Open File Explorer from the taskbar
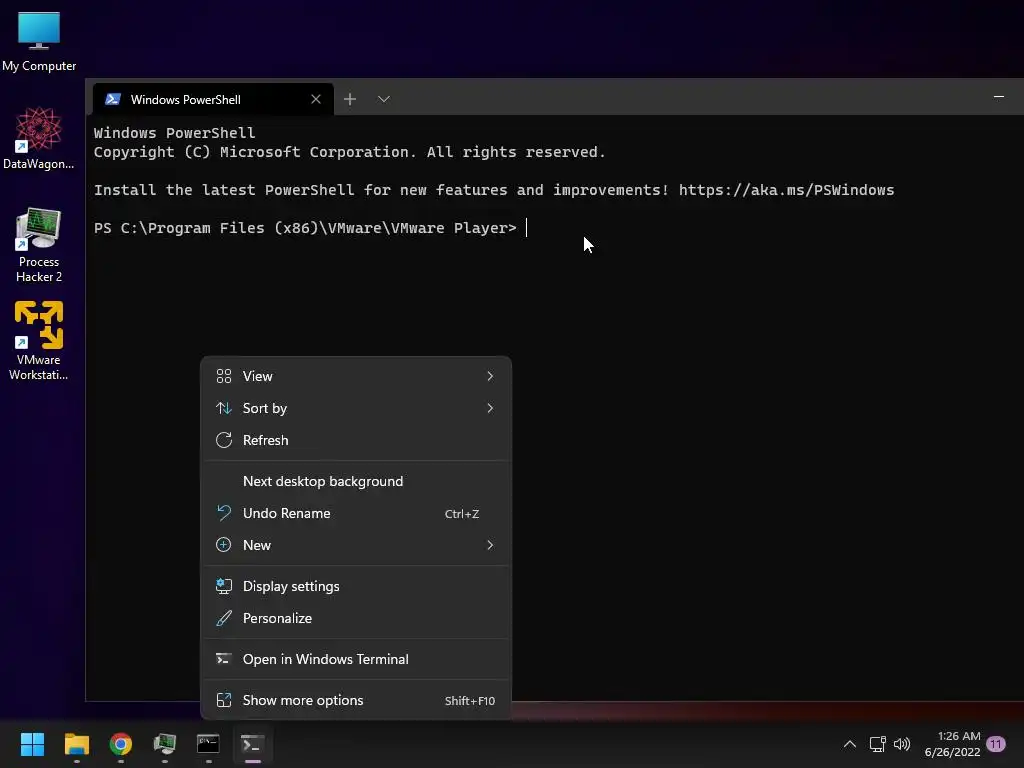1024x768 pixels. (76, 744)
